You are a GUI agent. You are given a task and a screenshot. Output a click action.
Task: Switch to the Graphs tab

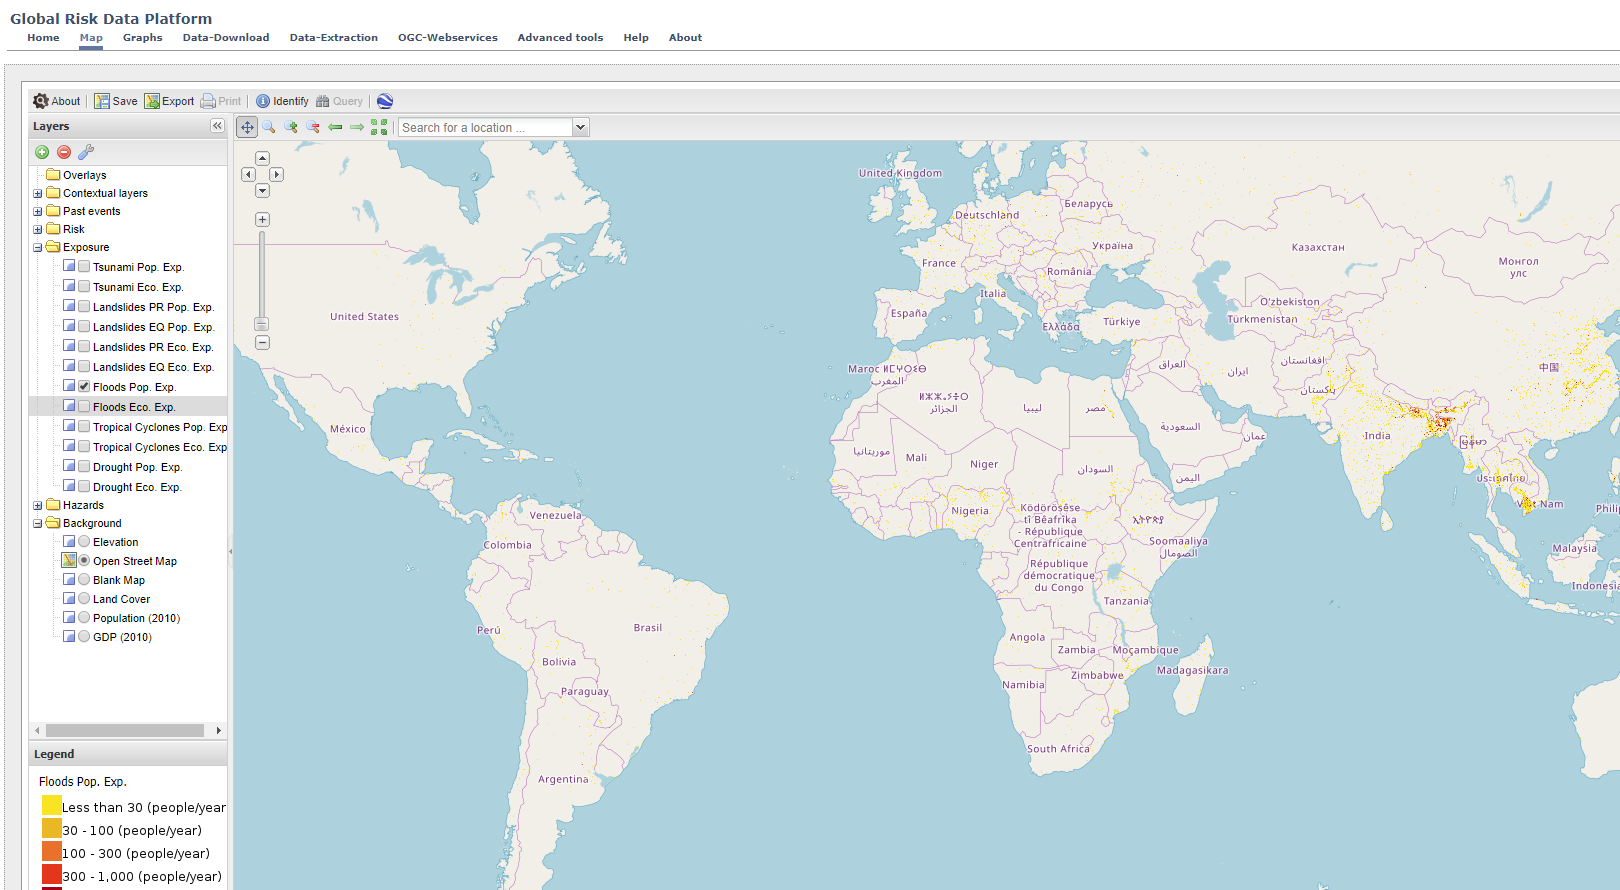[142, 38]
